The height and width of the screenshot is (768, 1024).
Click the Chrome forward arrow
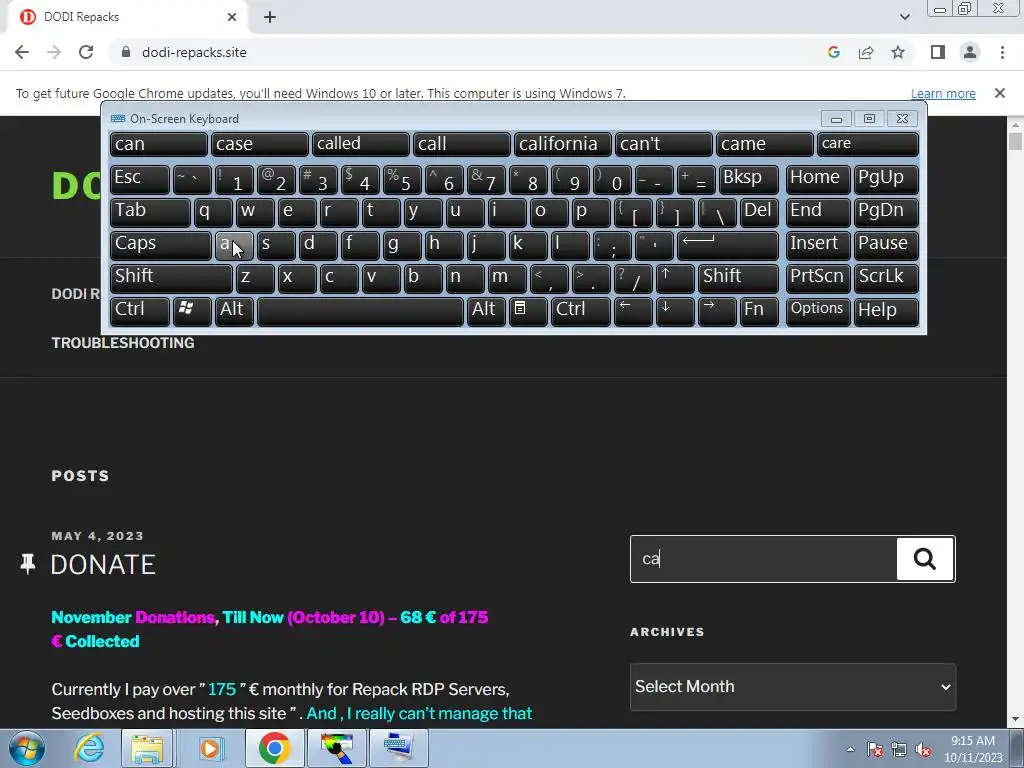(54, 52)
